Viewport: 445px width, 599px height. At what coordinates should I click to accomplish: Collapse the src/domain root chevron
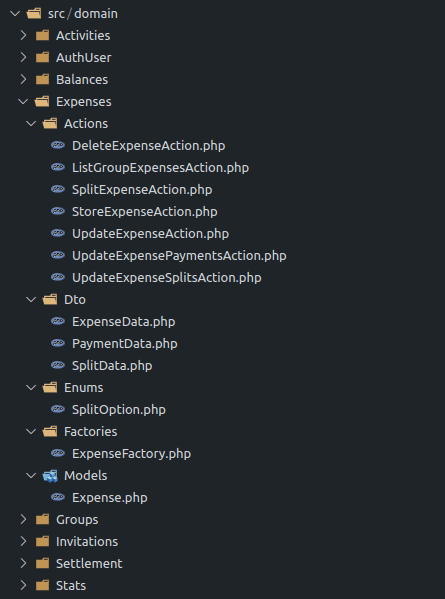[15, 14]
